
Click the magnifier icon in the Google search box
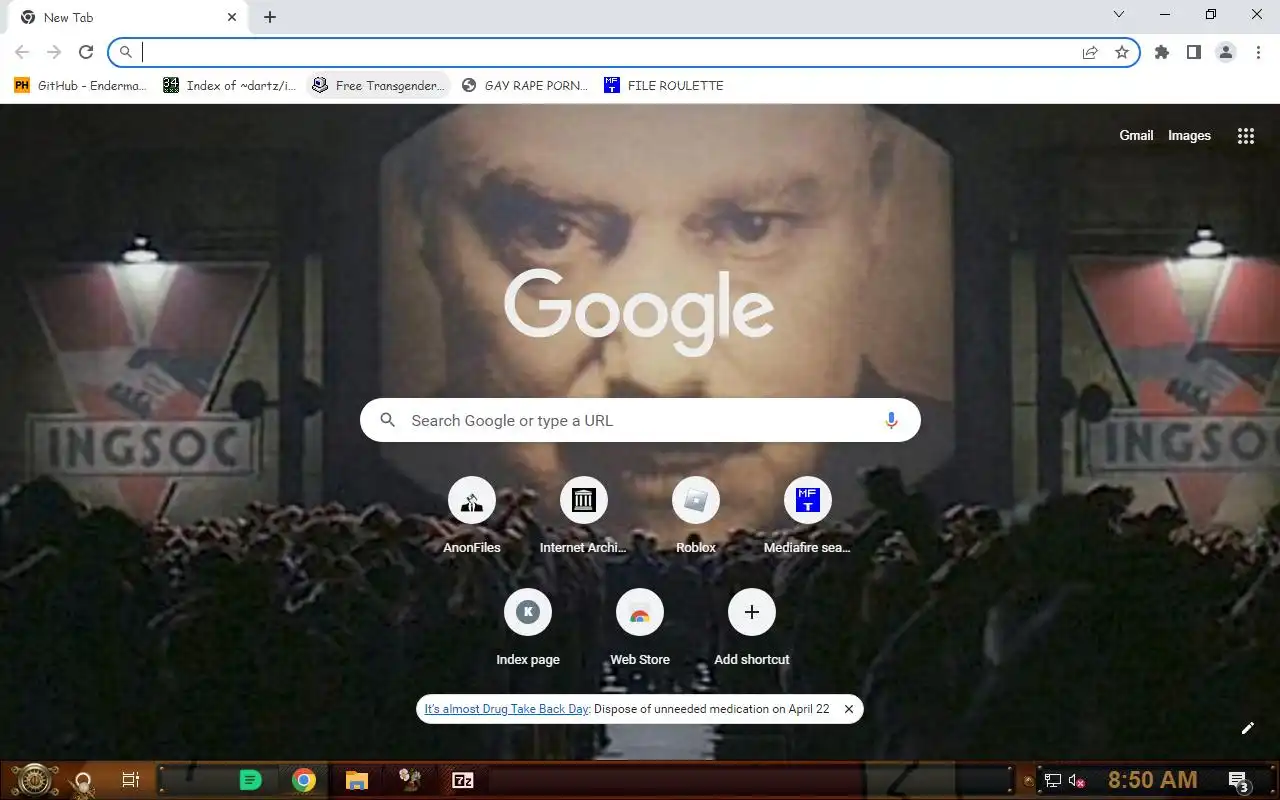click(x=388, y=420)
